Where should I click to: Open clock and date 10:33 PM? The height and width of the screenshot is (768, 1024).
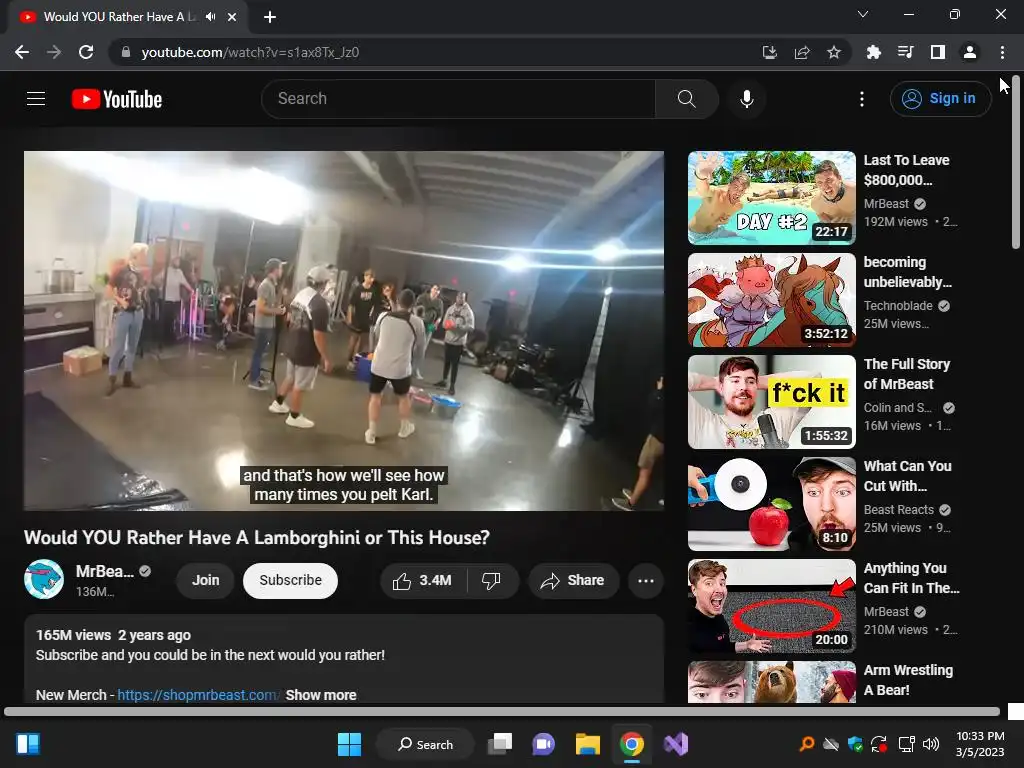point(980,744)
